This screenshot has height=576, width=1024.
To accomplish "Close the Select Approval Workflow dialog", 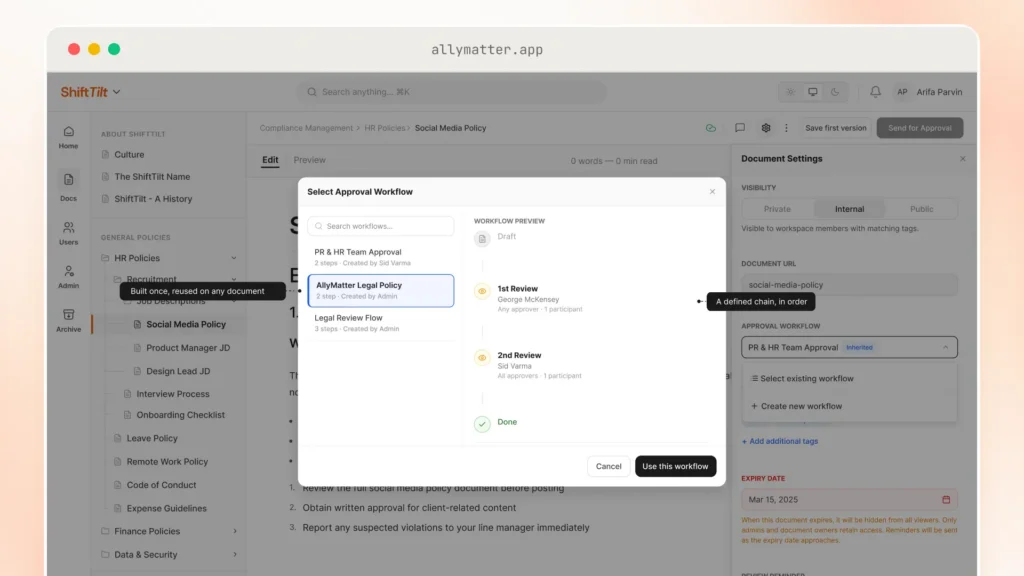I will (712, 192).
